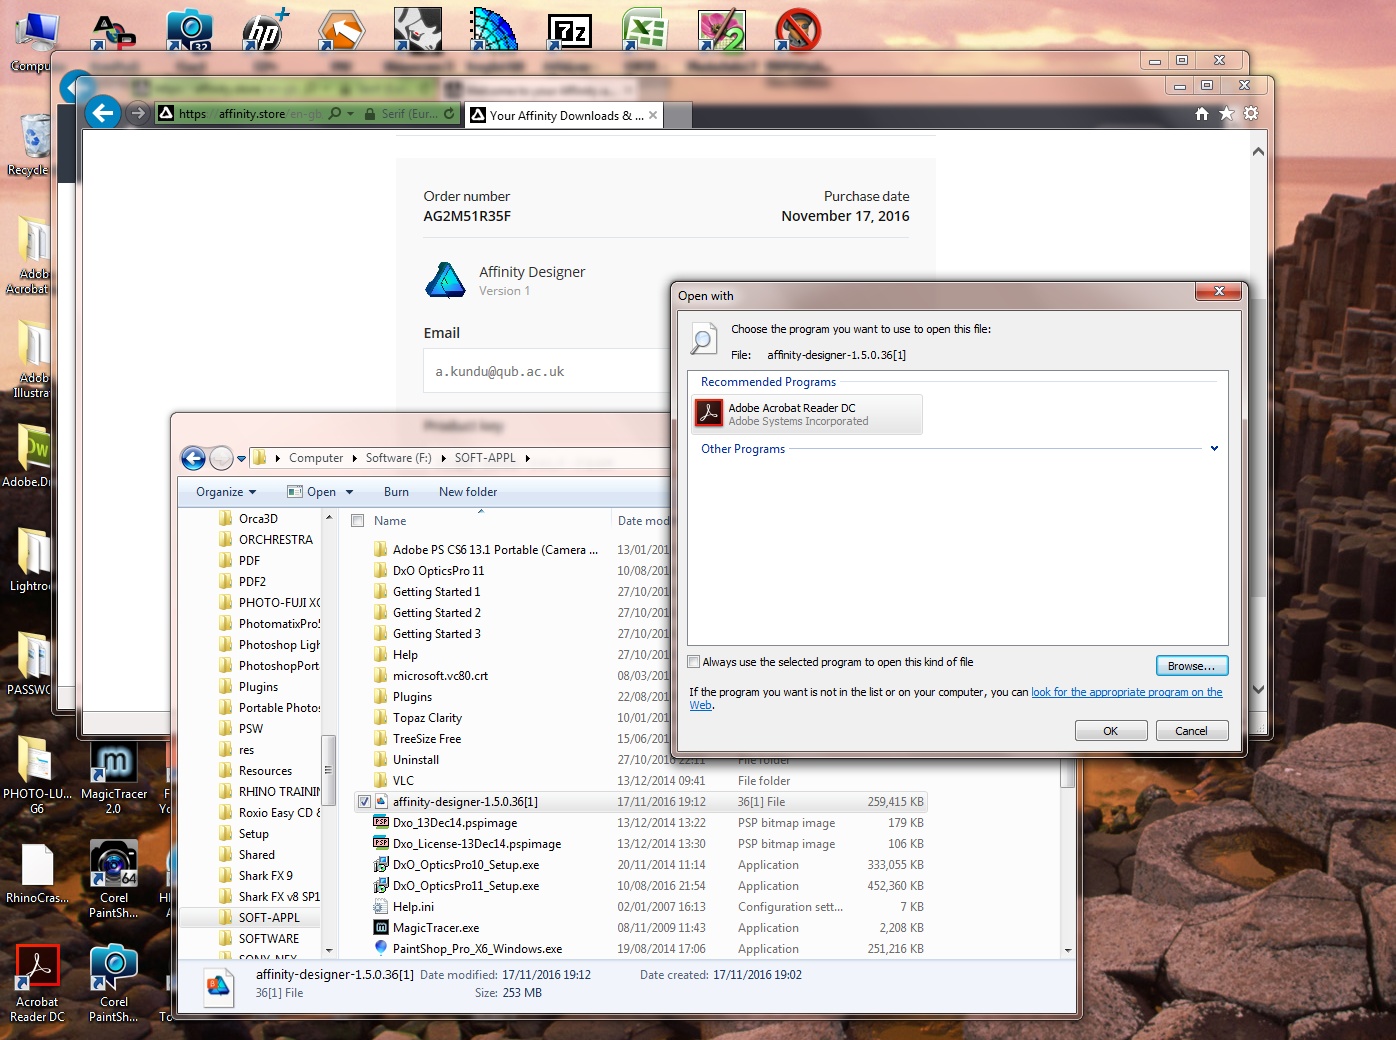Viewport: 1396px width, 1040px height.
Task: Select ORCHESTRA folder in tree
Action: click(x=275, y=540)
